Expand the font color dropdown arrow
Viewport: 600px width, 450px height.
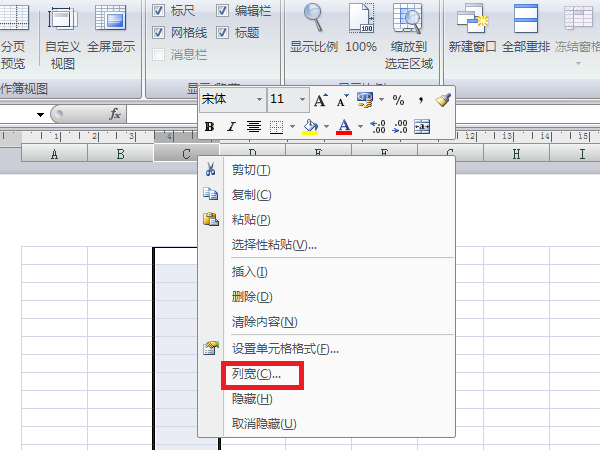pyautogui.click(x=360, y=126)
